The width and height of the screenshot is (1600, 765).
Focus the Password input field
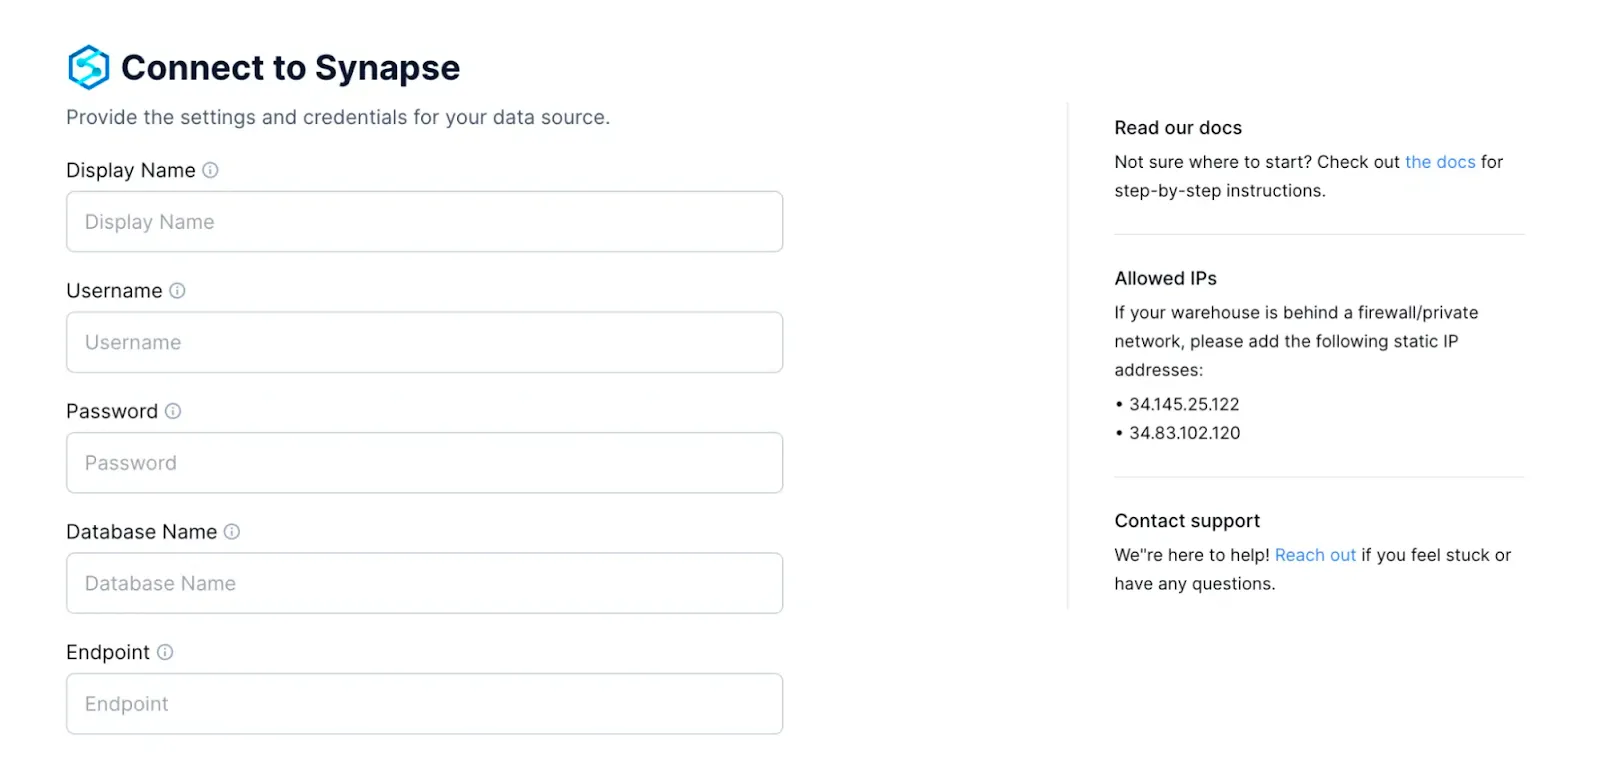[x=424, y=463]
